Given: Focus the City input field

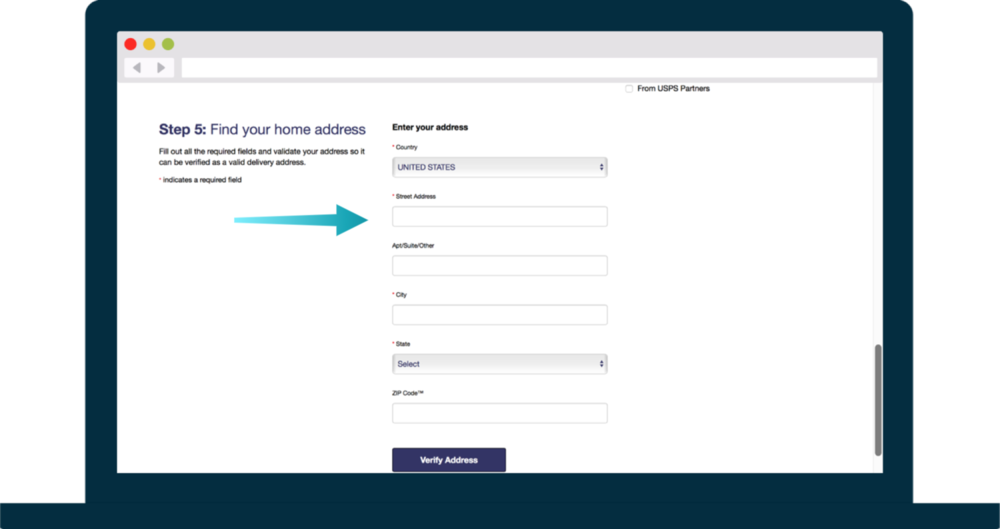Looking at the screenshot, I should point(499,315).
